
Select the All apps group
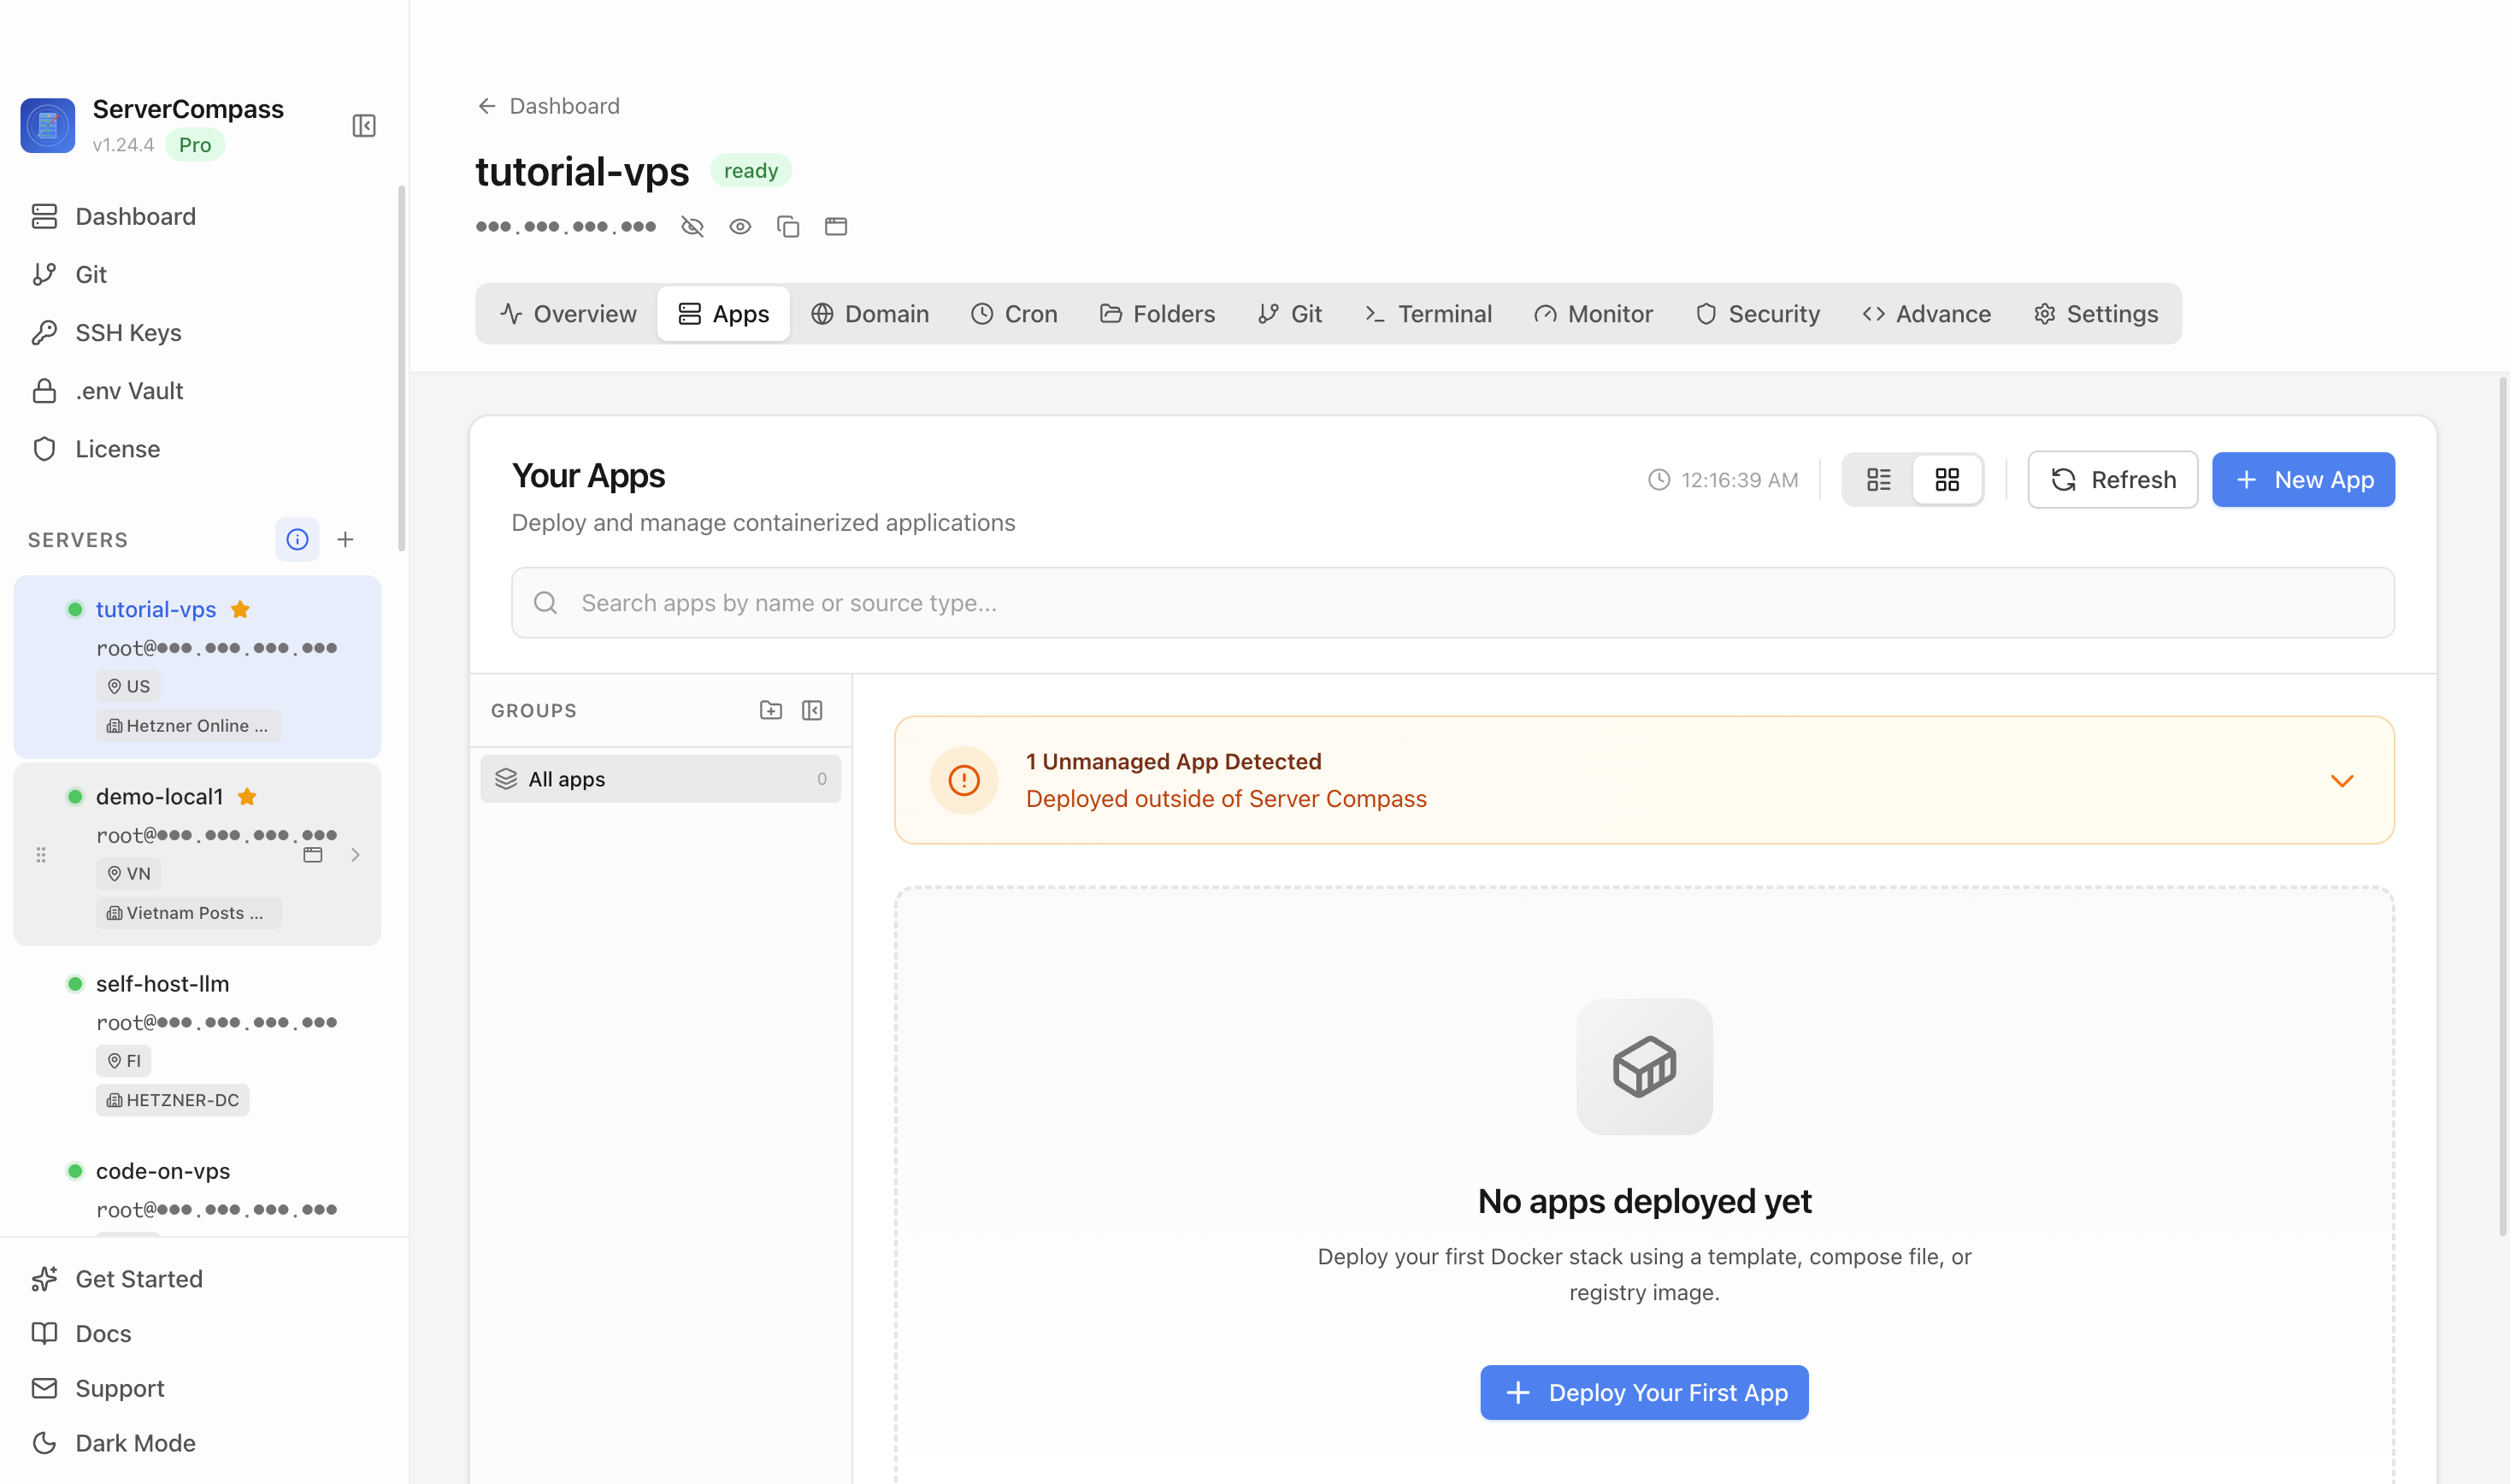661,779
